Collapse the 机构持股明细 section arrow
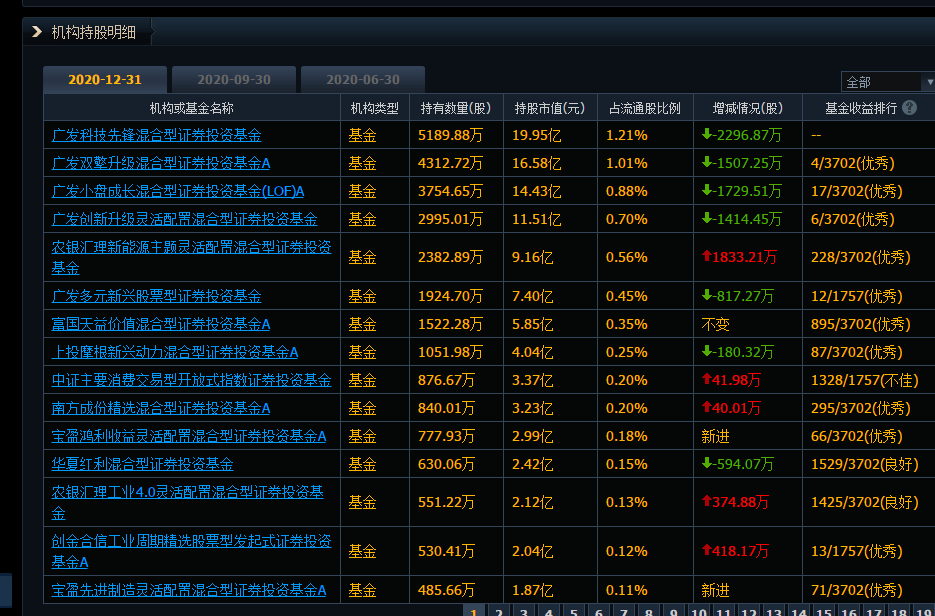The image size is (935, 616). click(x=37, y=32)
